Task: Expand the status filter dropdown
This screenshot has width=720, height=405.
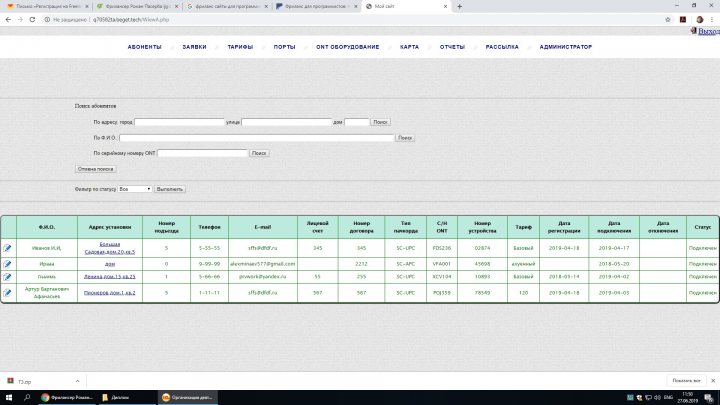Action: coord(135,189)
